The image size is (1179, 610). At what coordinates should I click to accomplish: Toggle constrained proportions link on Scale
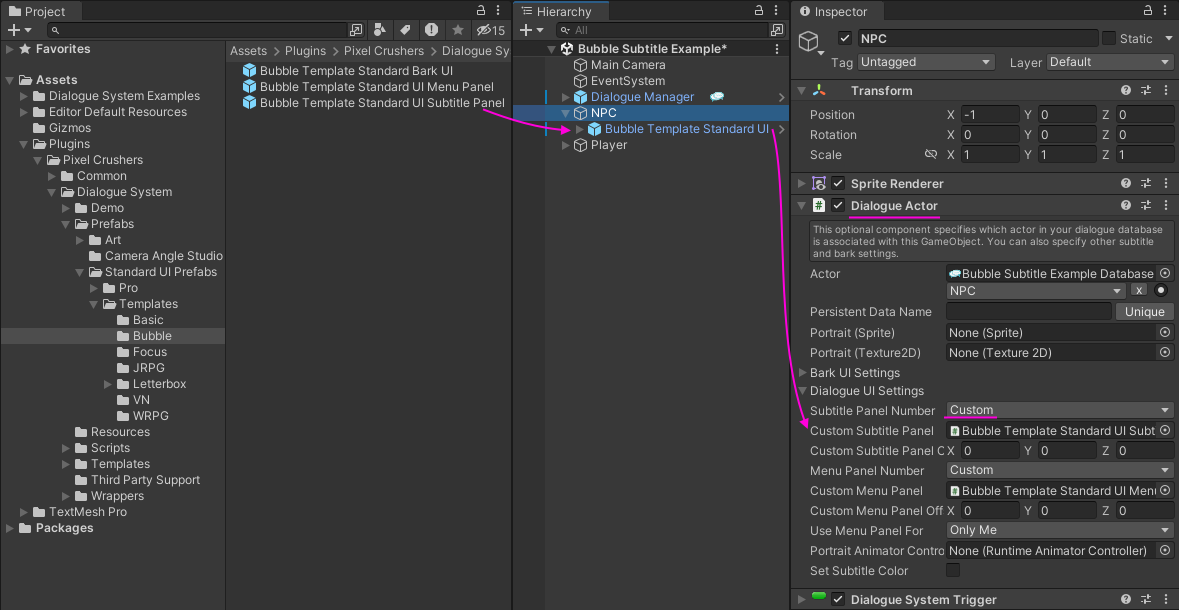(x=930, y=154)
